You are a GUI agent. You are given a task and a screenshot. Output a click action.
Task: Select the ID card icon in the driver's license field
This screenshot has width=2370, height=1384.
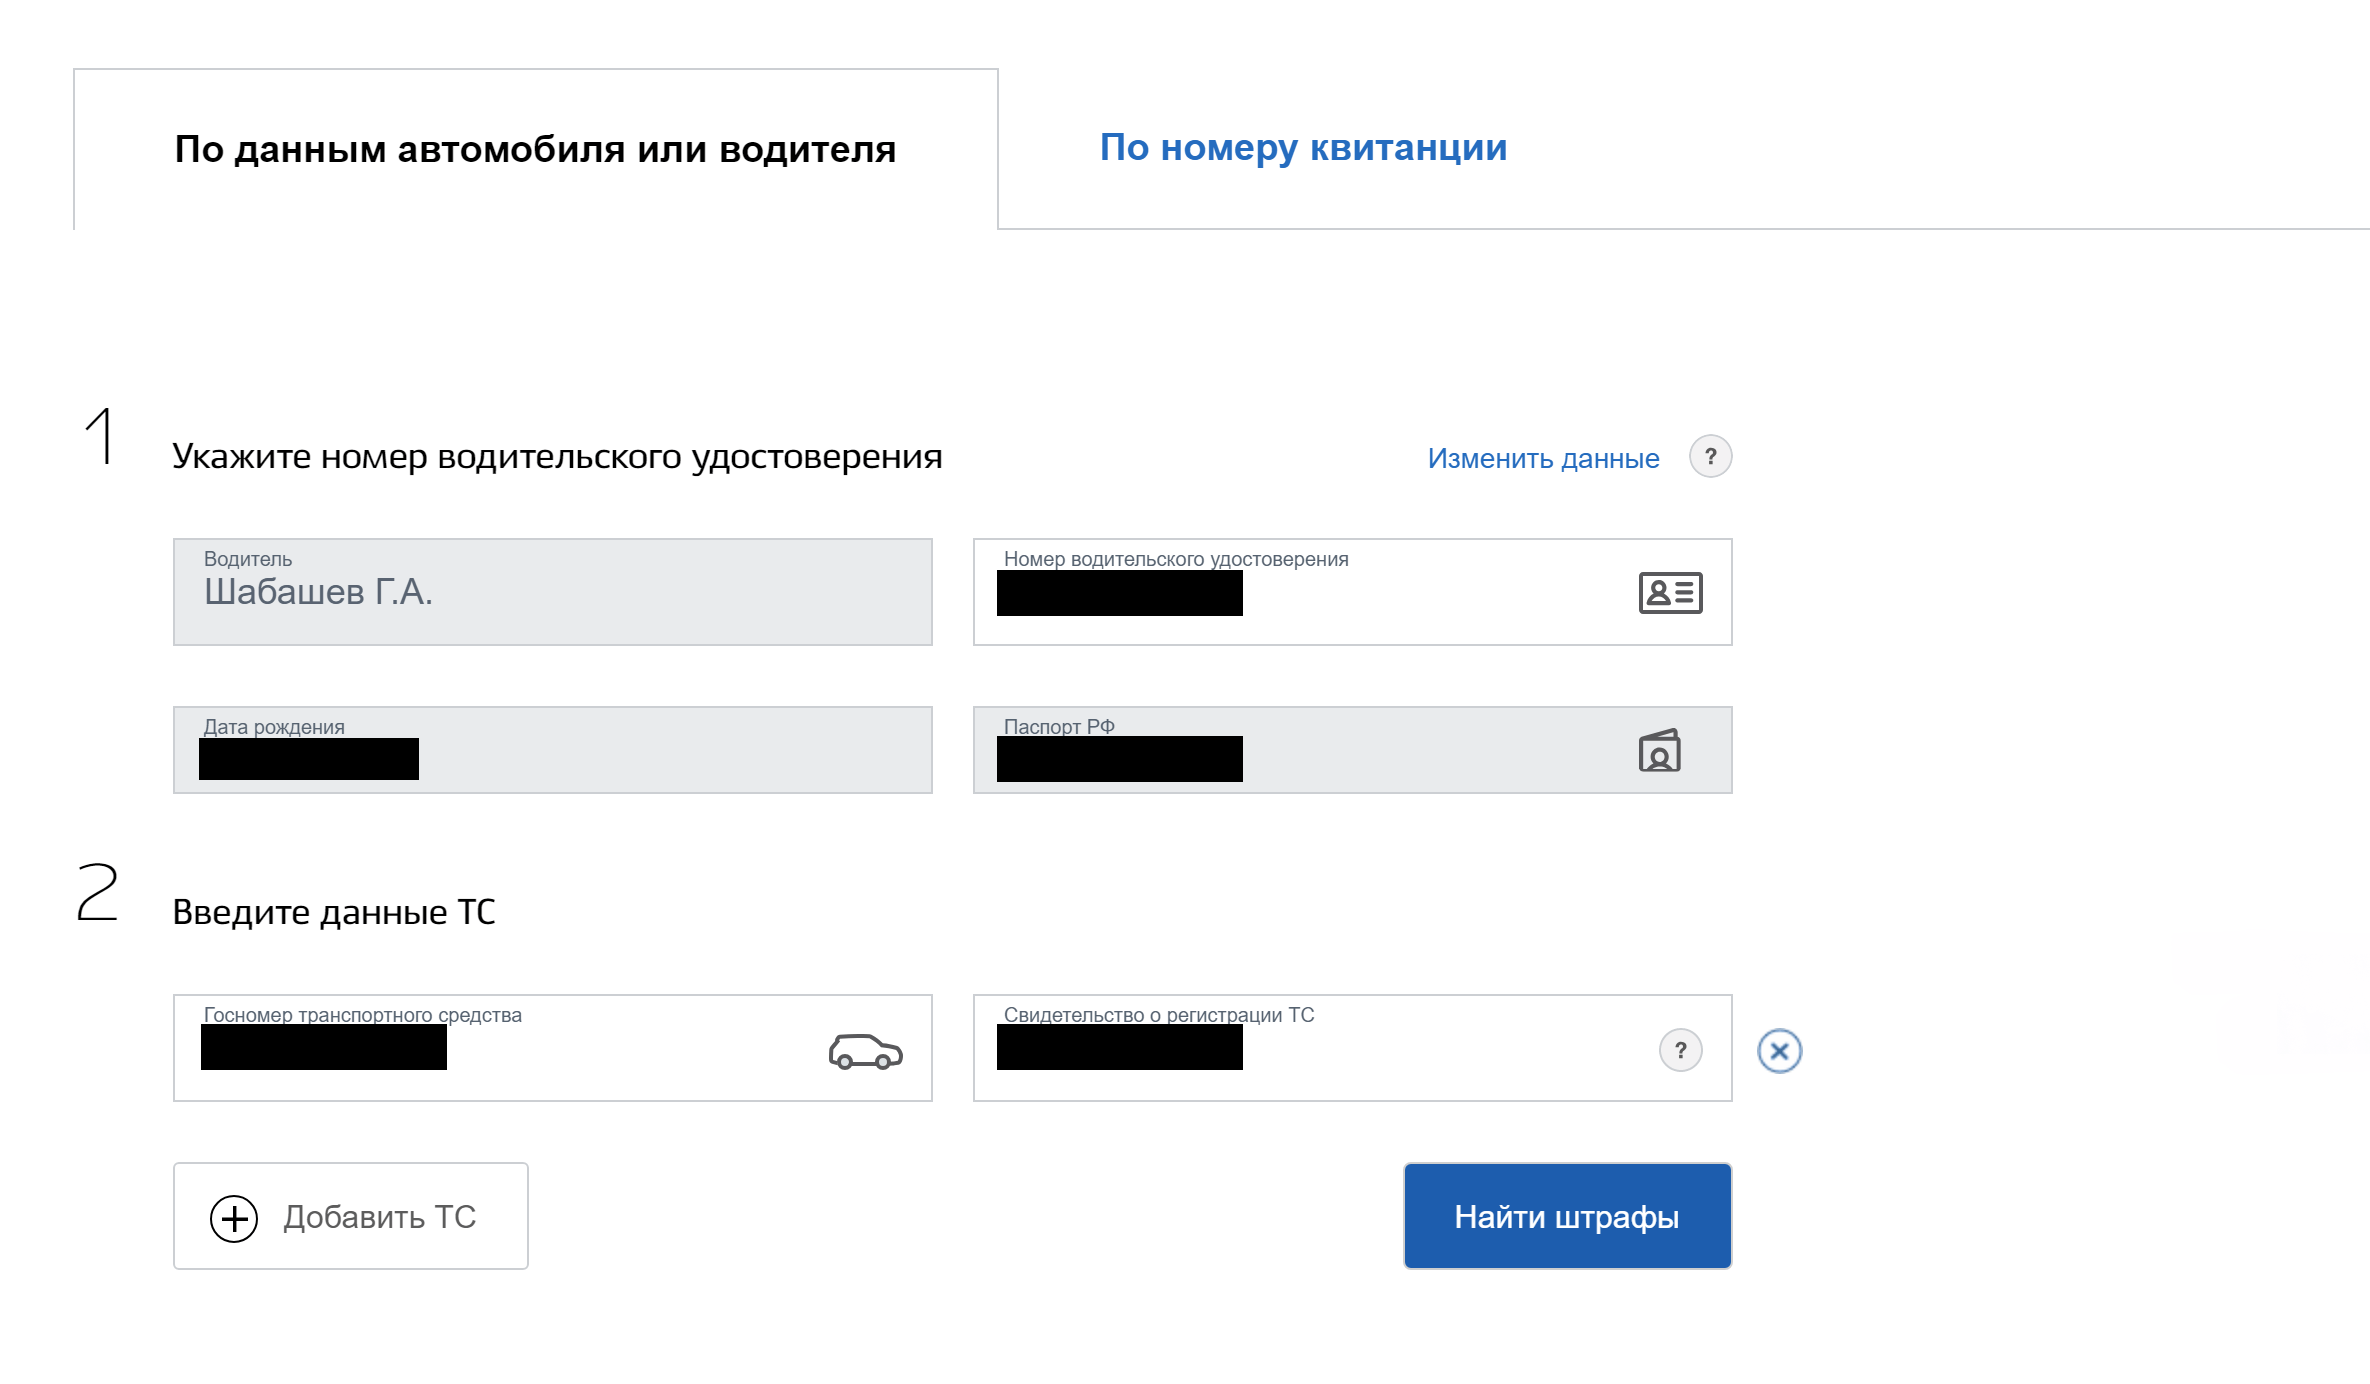1670,593
